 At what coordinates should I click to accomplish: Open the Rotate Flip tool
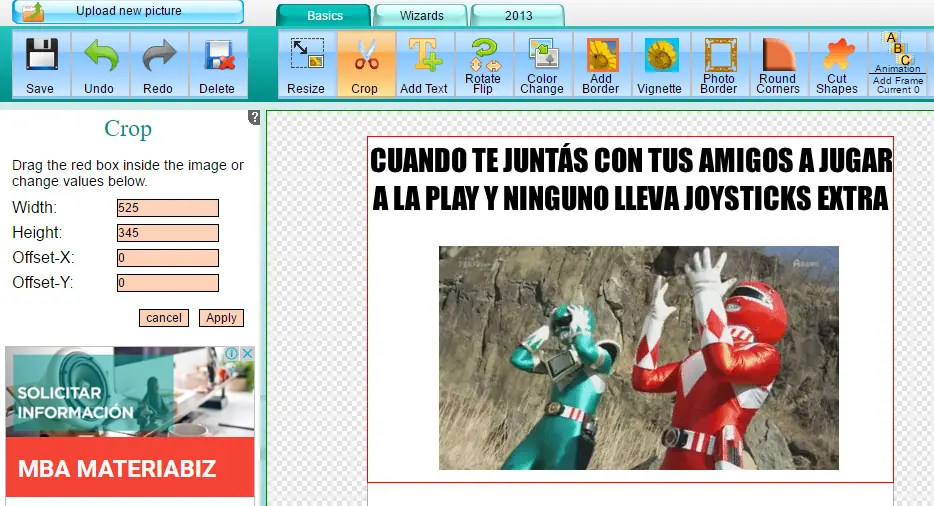coord(484,64)
